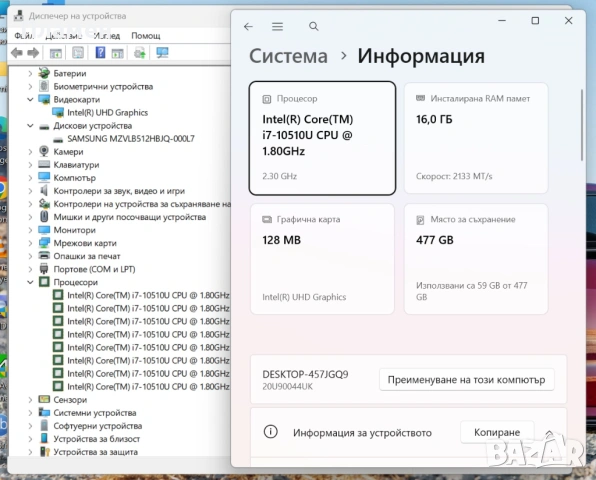596x480 pixels.
Task: Click the Видеокарти display adapter icon
Action: 44,100
